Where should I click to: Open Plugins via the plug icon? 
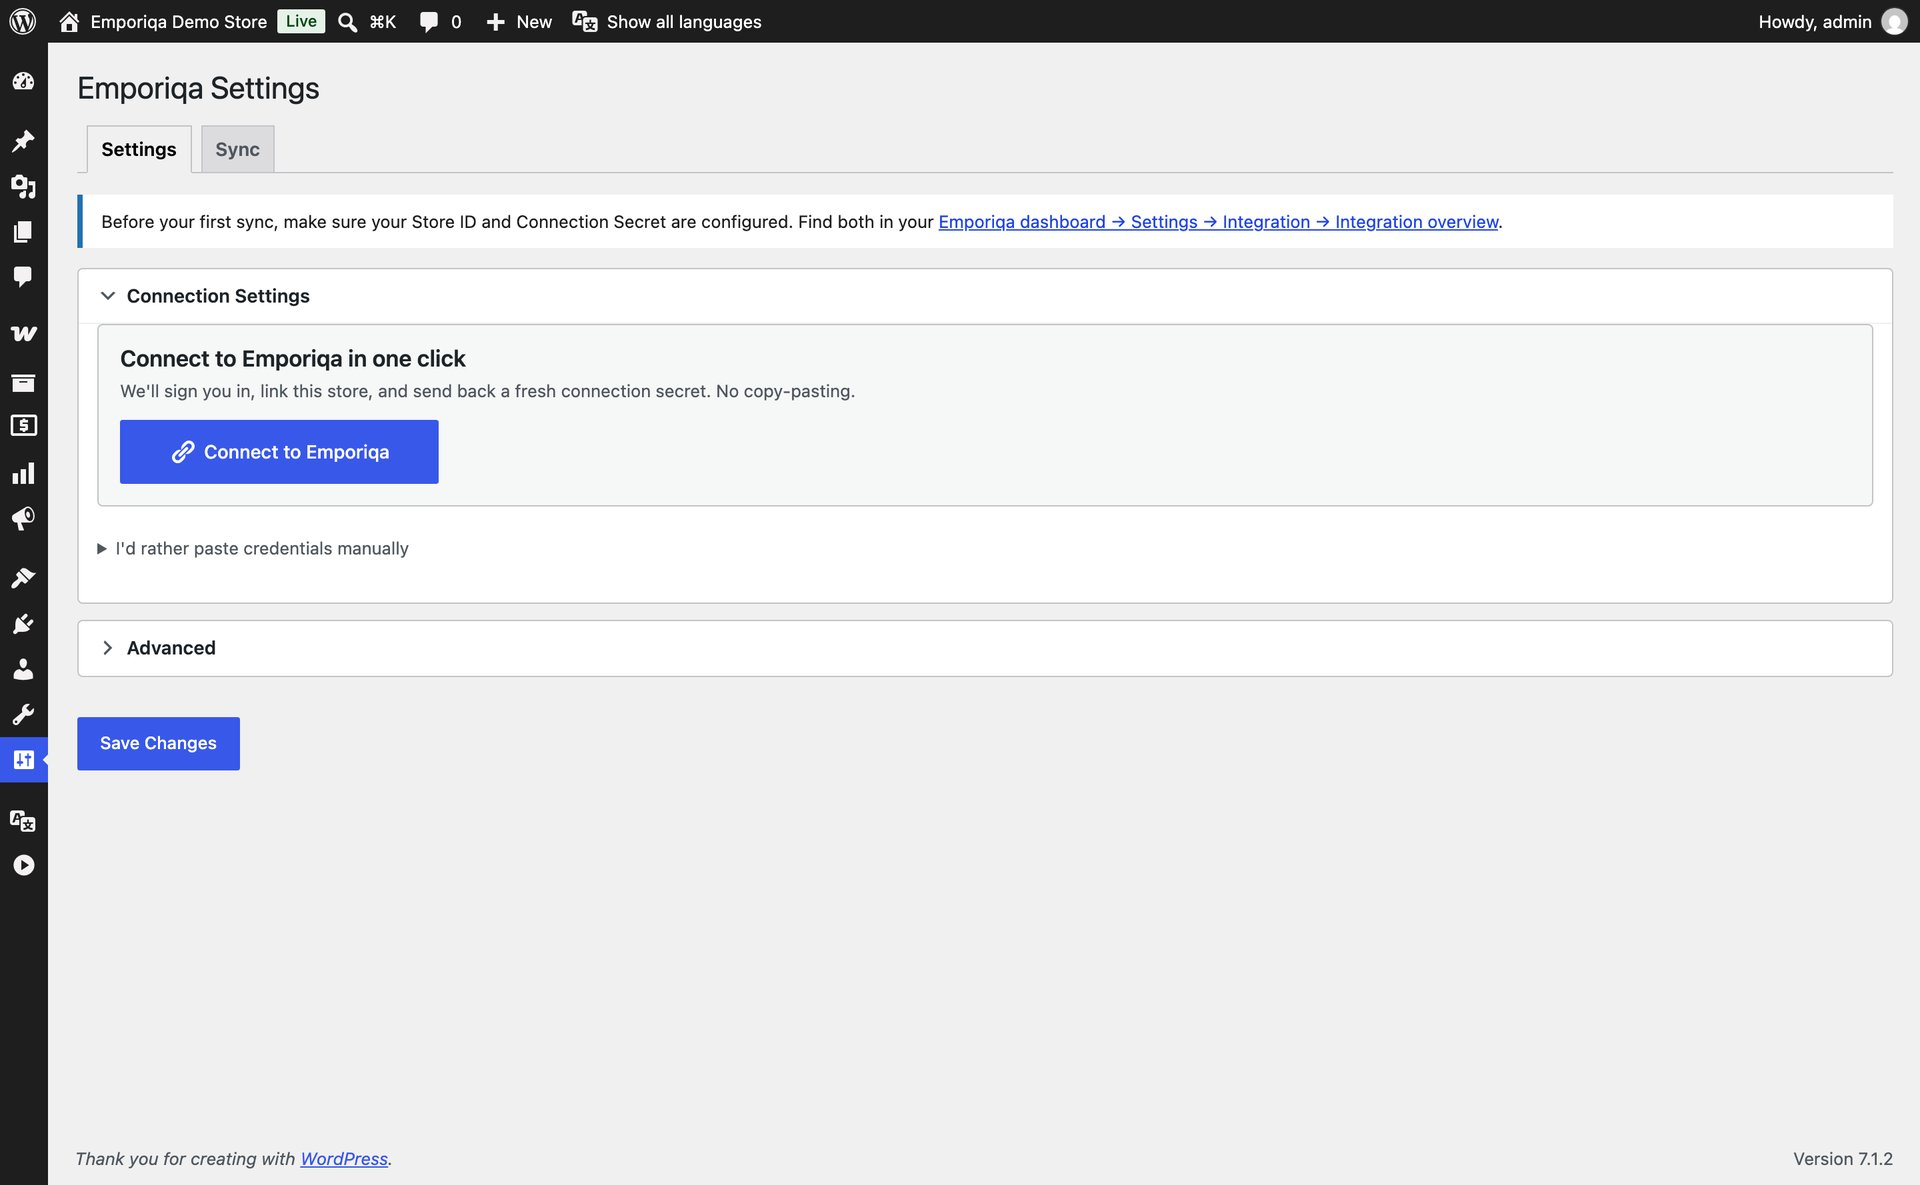pos(23,624)
